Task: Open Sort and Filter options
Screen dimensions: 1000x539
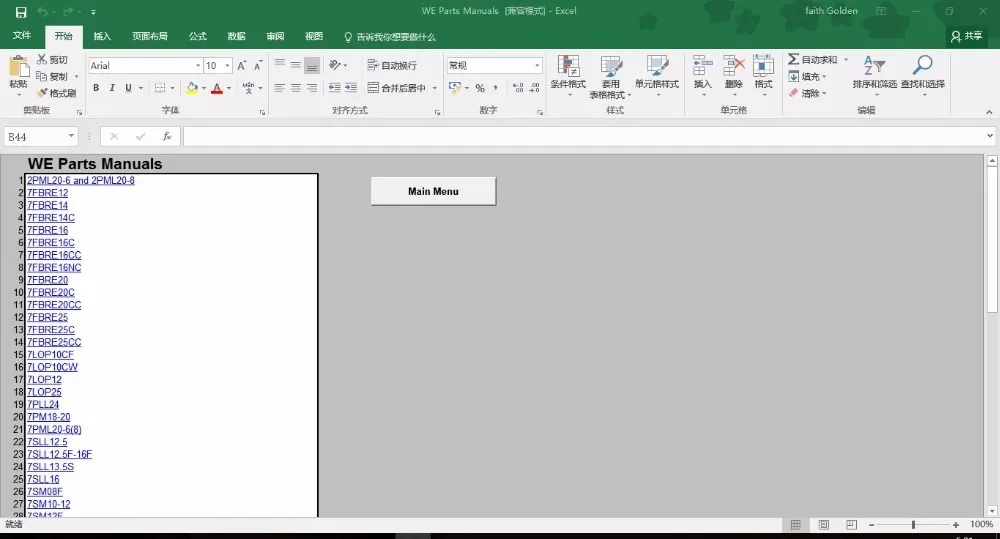Action: (x=874, y=66)
